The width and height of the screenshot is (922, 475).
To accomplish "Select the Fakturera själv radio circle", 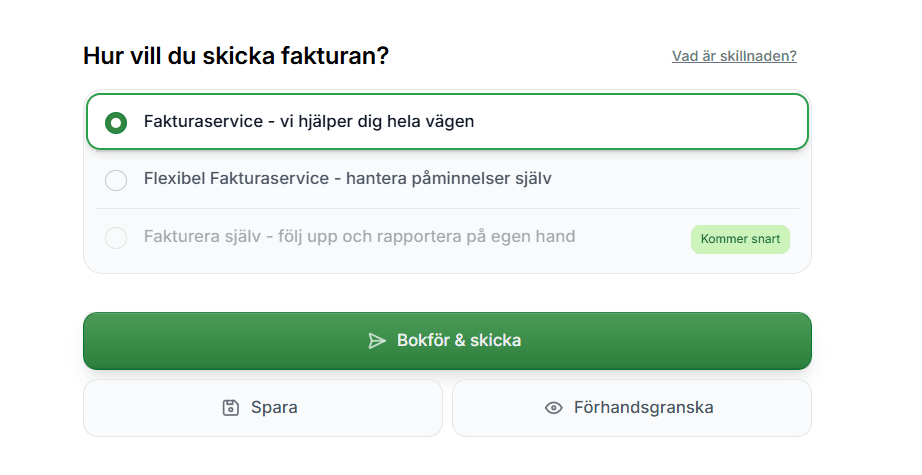I will click(116, 238).
